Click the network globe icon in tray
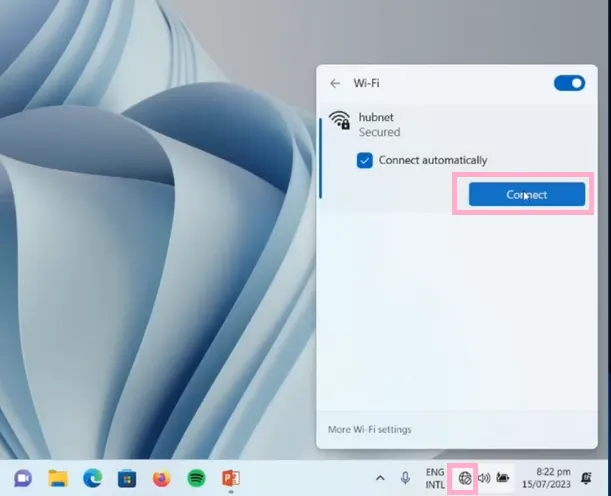The image size is (611, 496). point(465,478)
